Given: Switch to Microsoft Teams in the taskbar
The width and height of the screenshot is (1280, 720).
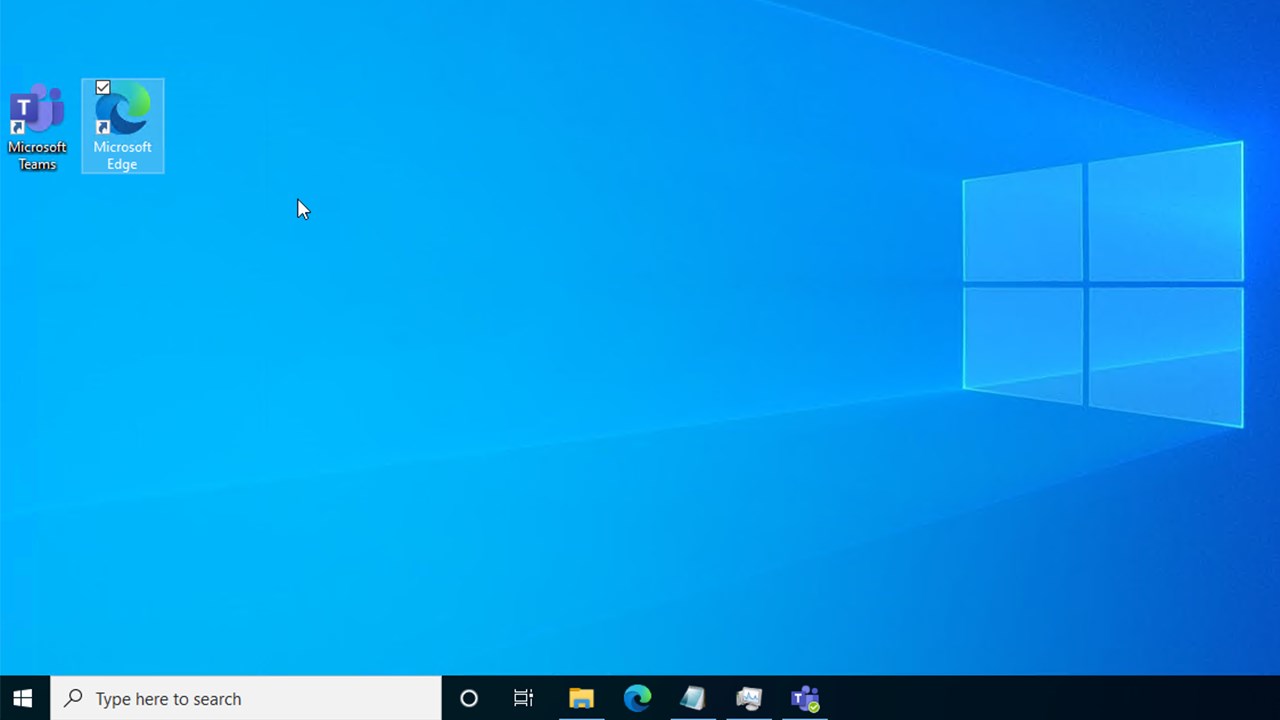Looking at the screenshot, I should pyautogui.click(x=805, y=698).
